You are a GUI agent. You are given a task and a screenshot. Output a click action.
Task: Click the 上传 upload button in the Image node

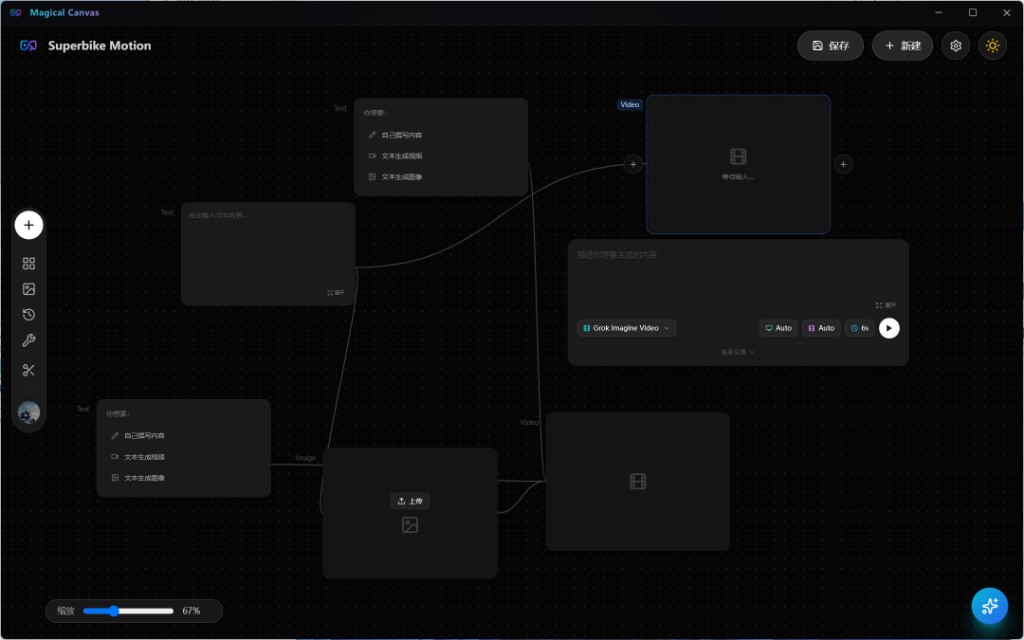tap(409, 501)
